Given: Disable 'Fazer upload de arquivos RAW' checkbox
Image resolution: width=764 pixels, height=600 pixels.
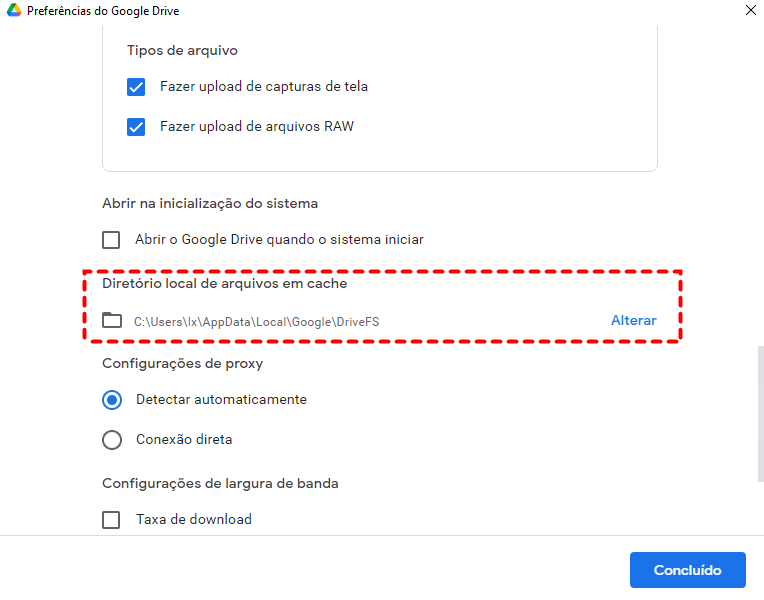Looking at the screenshot, I should click(137, 127).
